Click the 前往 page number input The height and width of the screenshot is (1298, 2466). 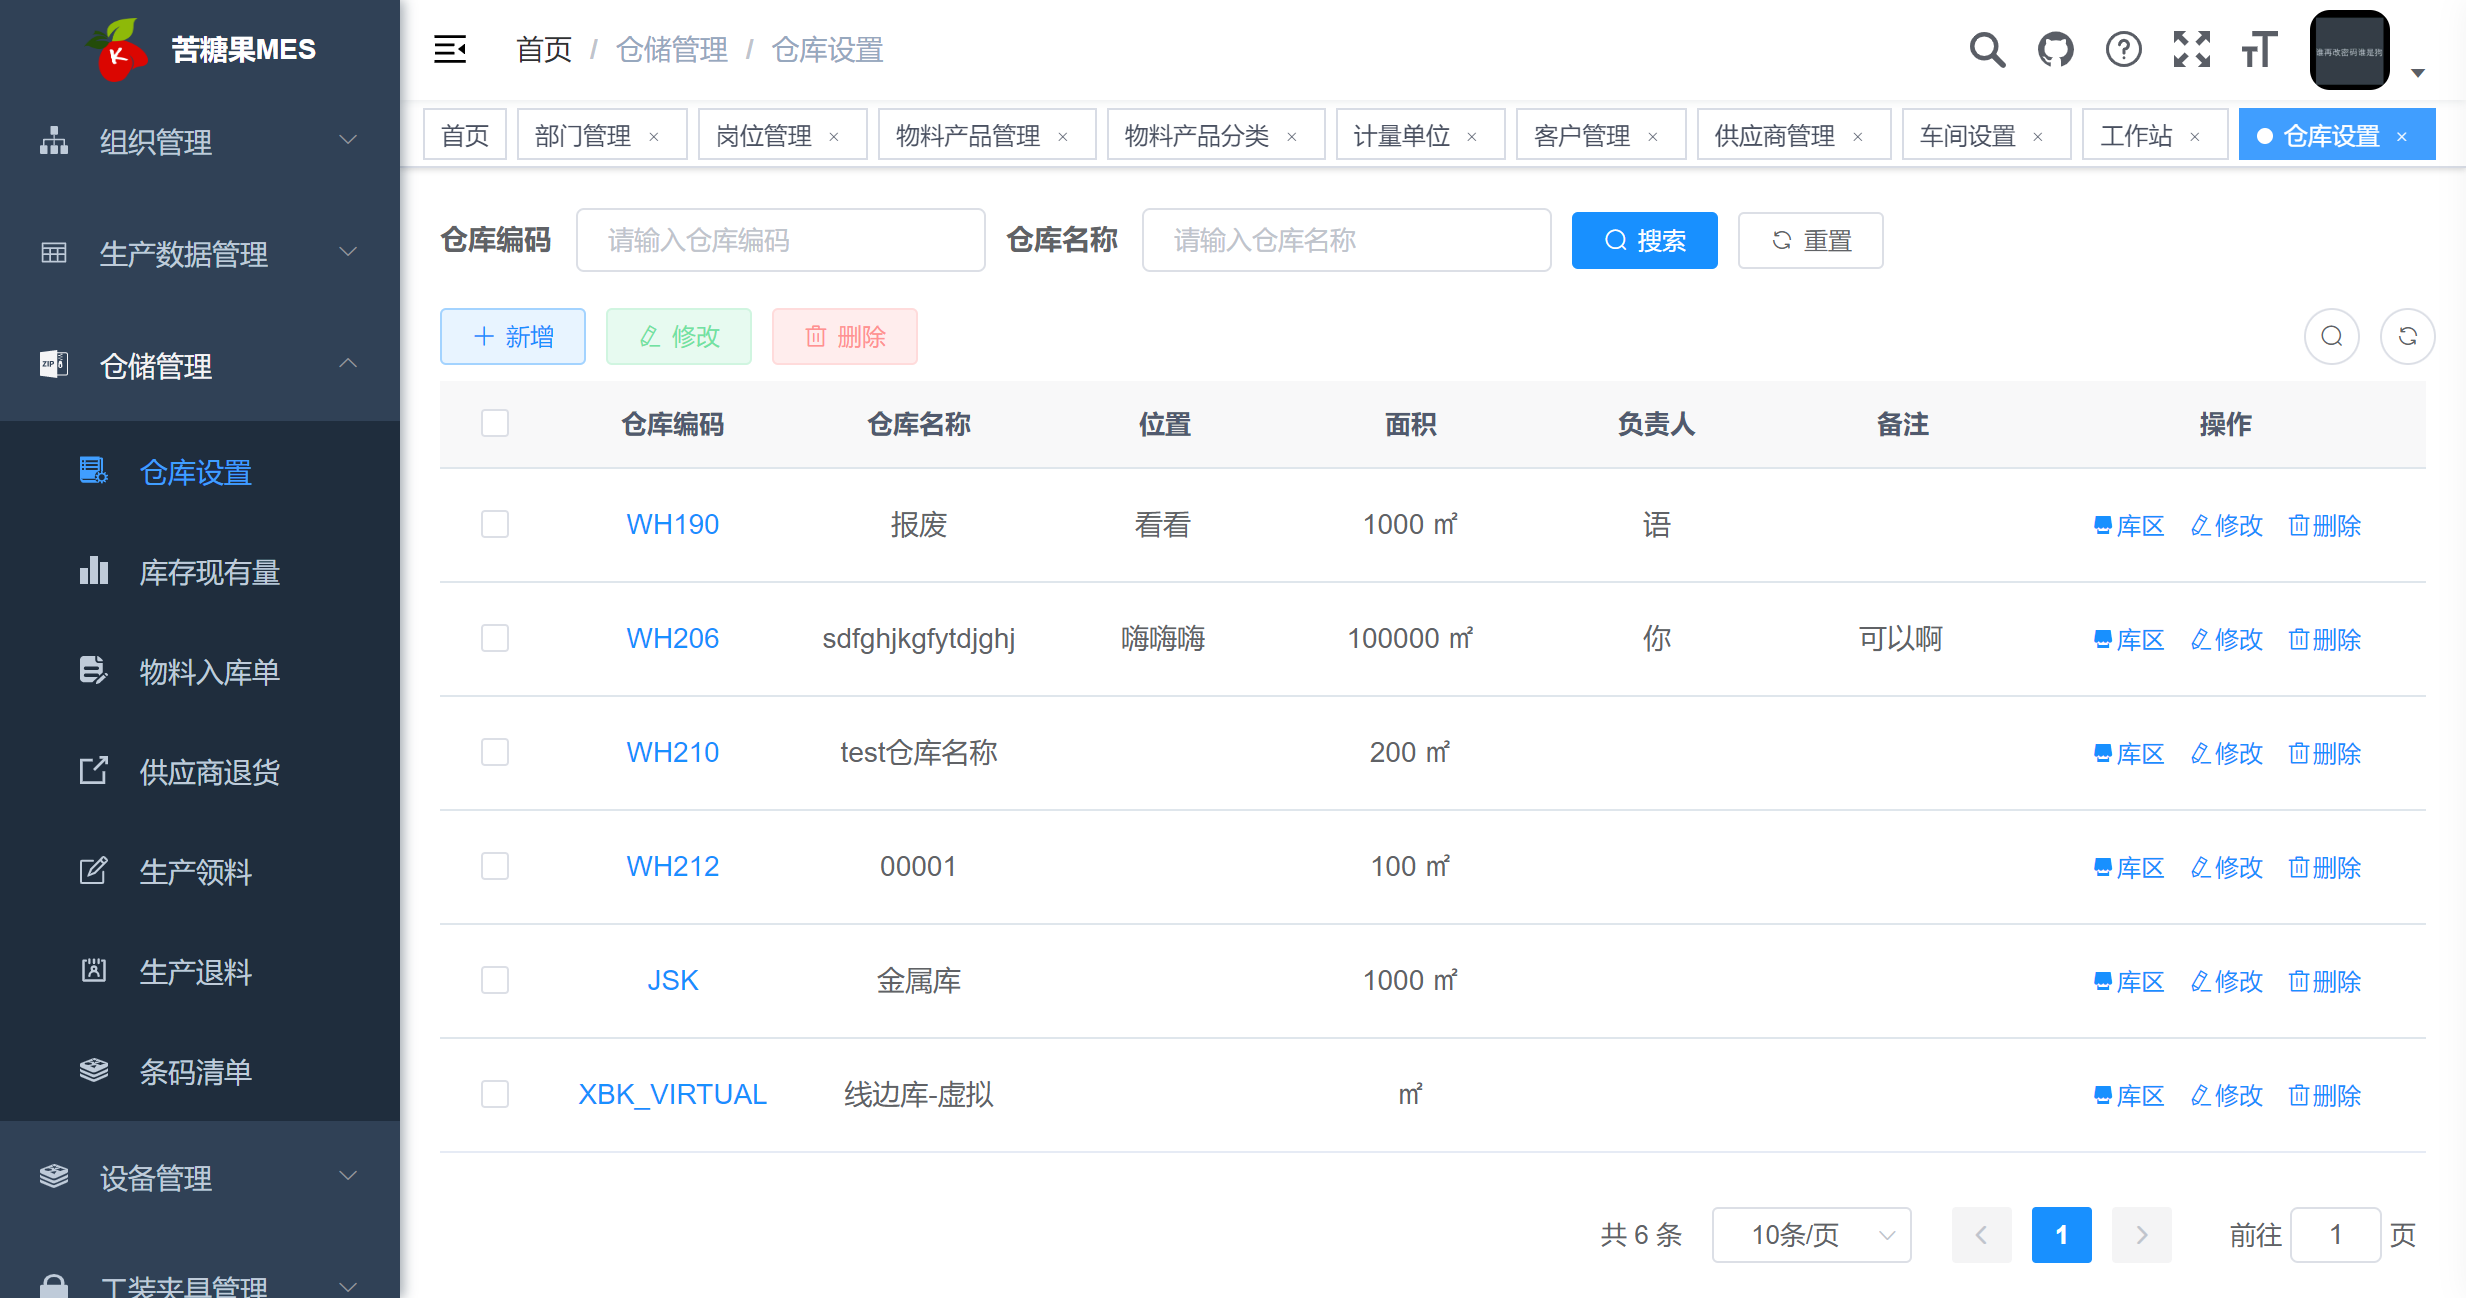point(2335,1235)
